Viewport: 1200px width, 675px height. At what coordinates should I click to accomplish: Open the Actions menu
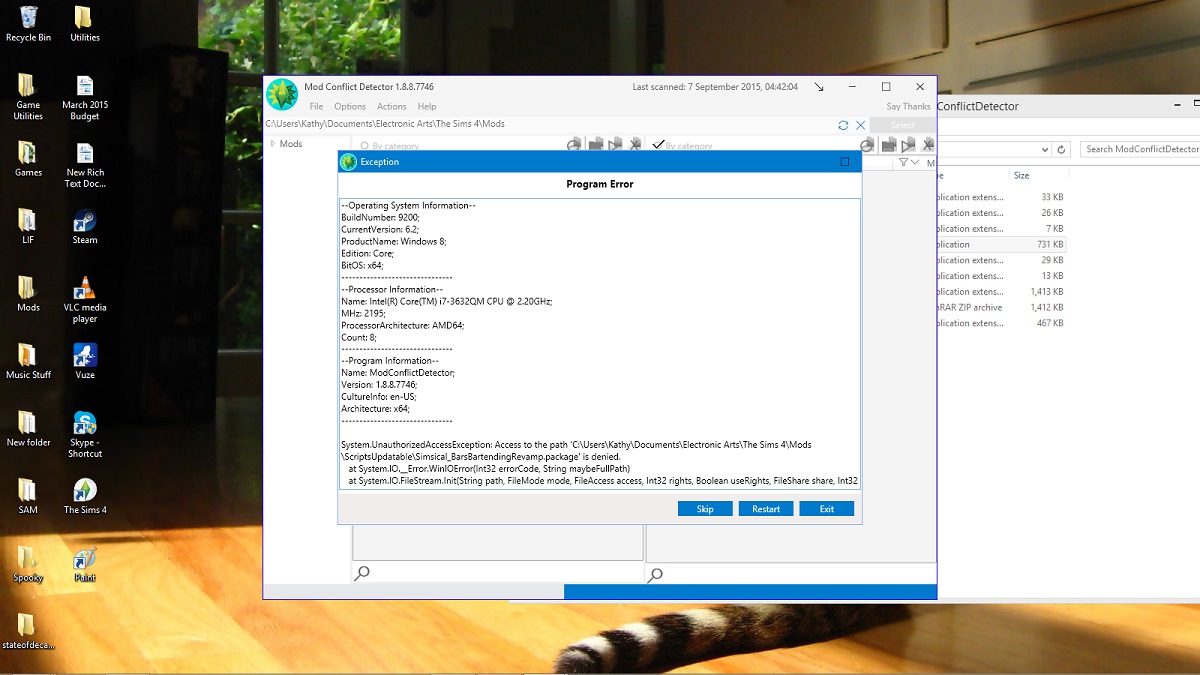coord(391,106)
